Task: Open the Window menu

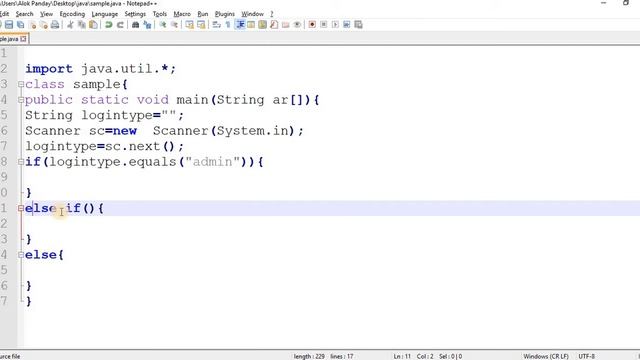Action: [252, 14]
